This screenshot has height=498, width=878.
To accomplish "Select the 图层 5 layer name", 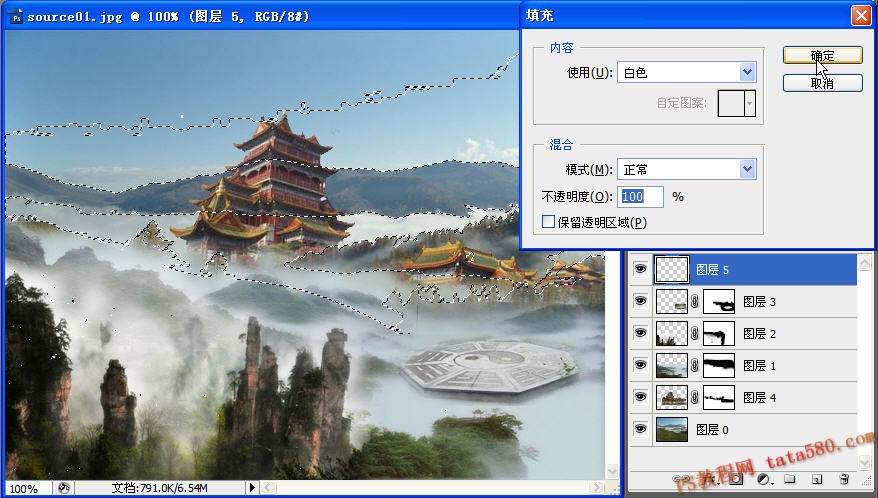I will click(x=712, y=270).
